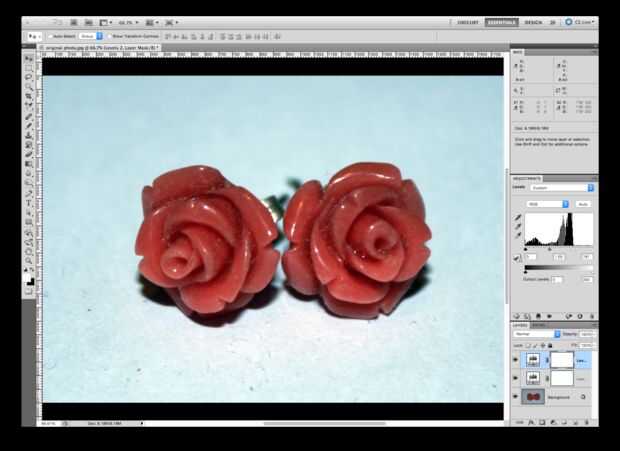Image resolution: width=620 pixels, height=451 pixels.
Task: Click the Auto-Align Layers icon in options bar
Action: coord(278,36)
